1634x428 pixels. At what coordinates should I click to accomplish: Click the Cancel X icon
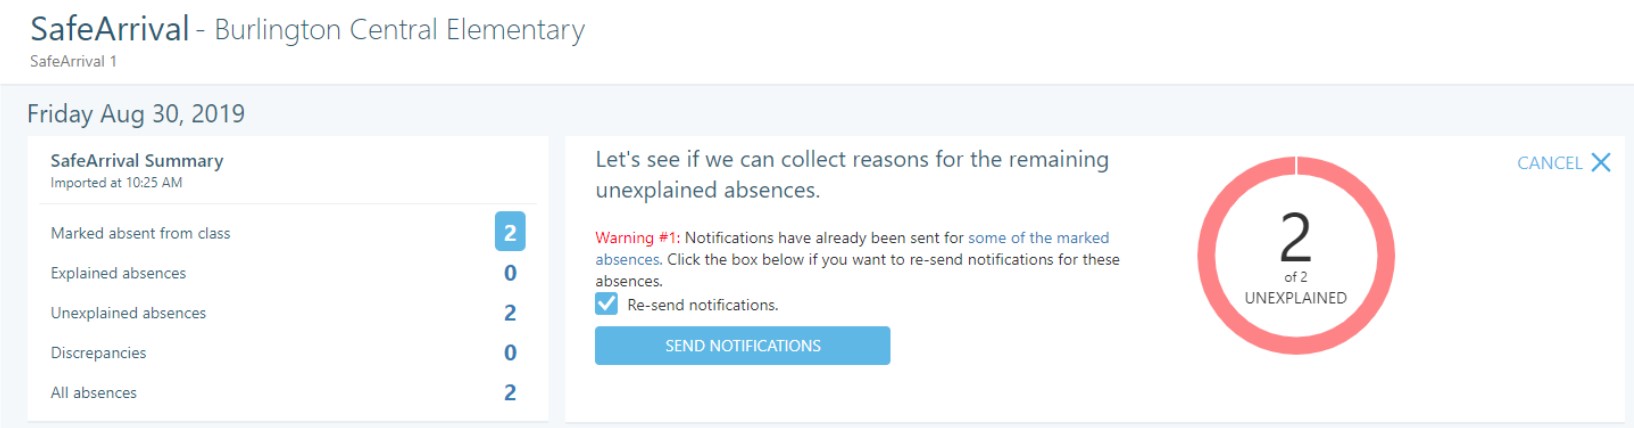pyautogui.click(x=1600, y=163)
